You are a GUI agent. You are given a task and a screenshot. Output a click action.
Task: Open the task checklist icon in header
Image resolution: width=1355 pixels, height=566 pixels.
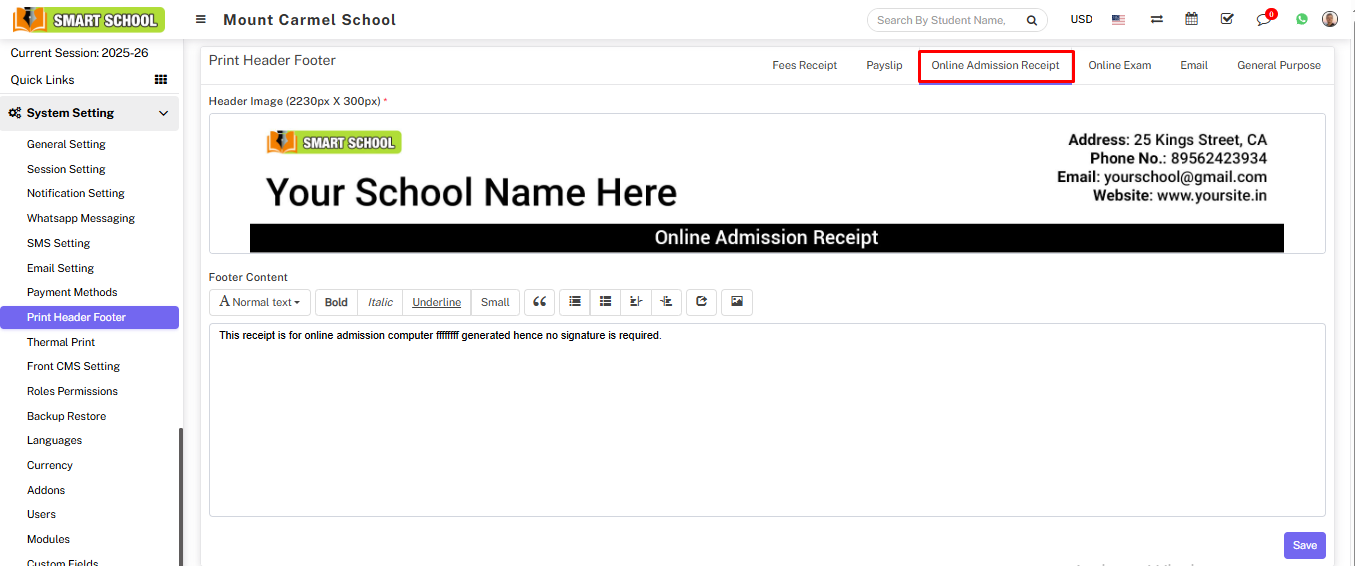tap(1227, 19)
